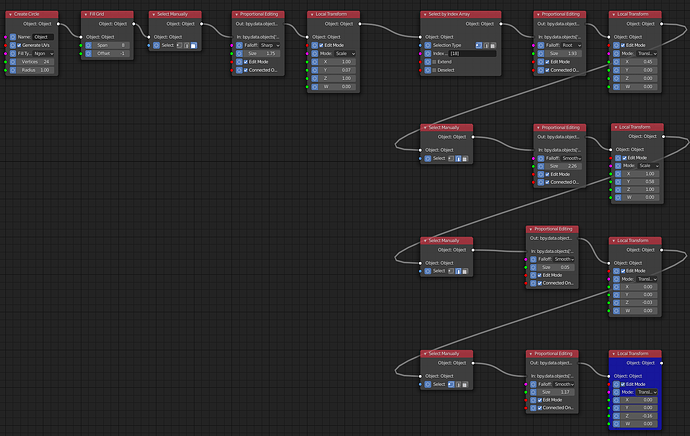Screen dimensions: 690x436
Task: Click socket icon beside Generate UVs
Action: tap(13, 45)
